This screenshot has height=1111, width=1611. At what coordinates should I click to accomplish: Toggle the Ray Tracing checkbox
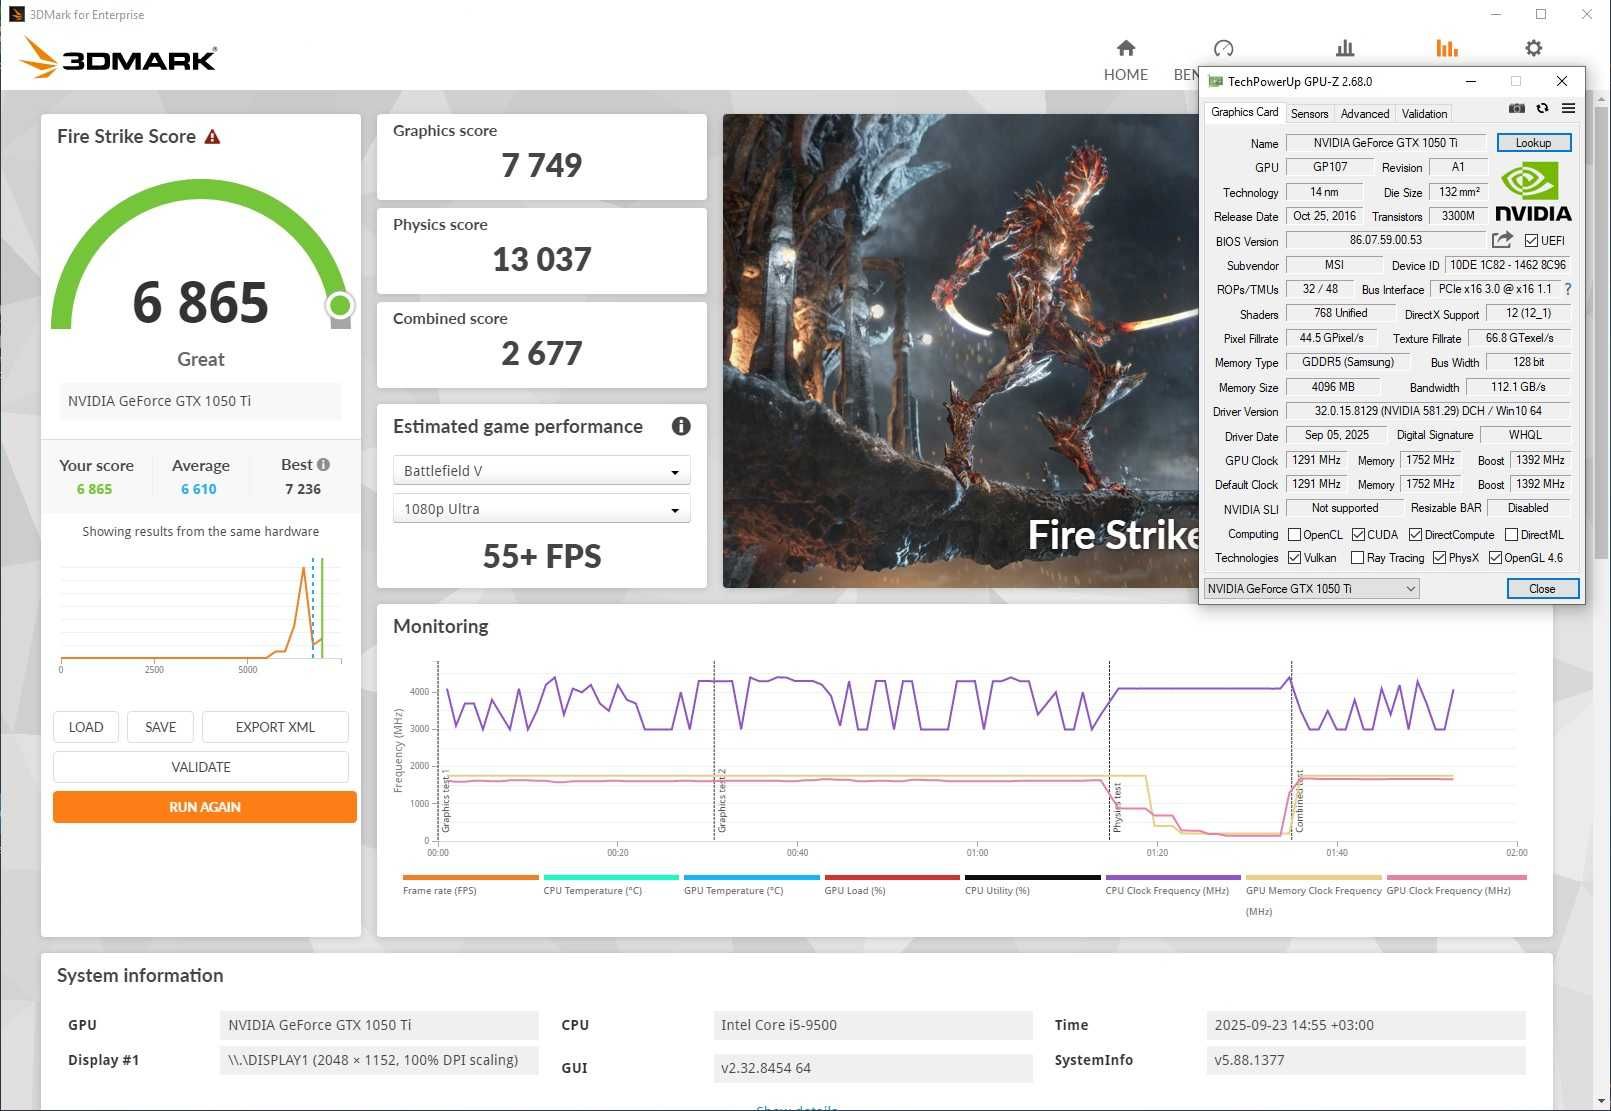pyautogui.click(x=1357, y=558)
